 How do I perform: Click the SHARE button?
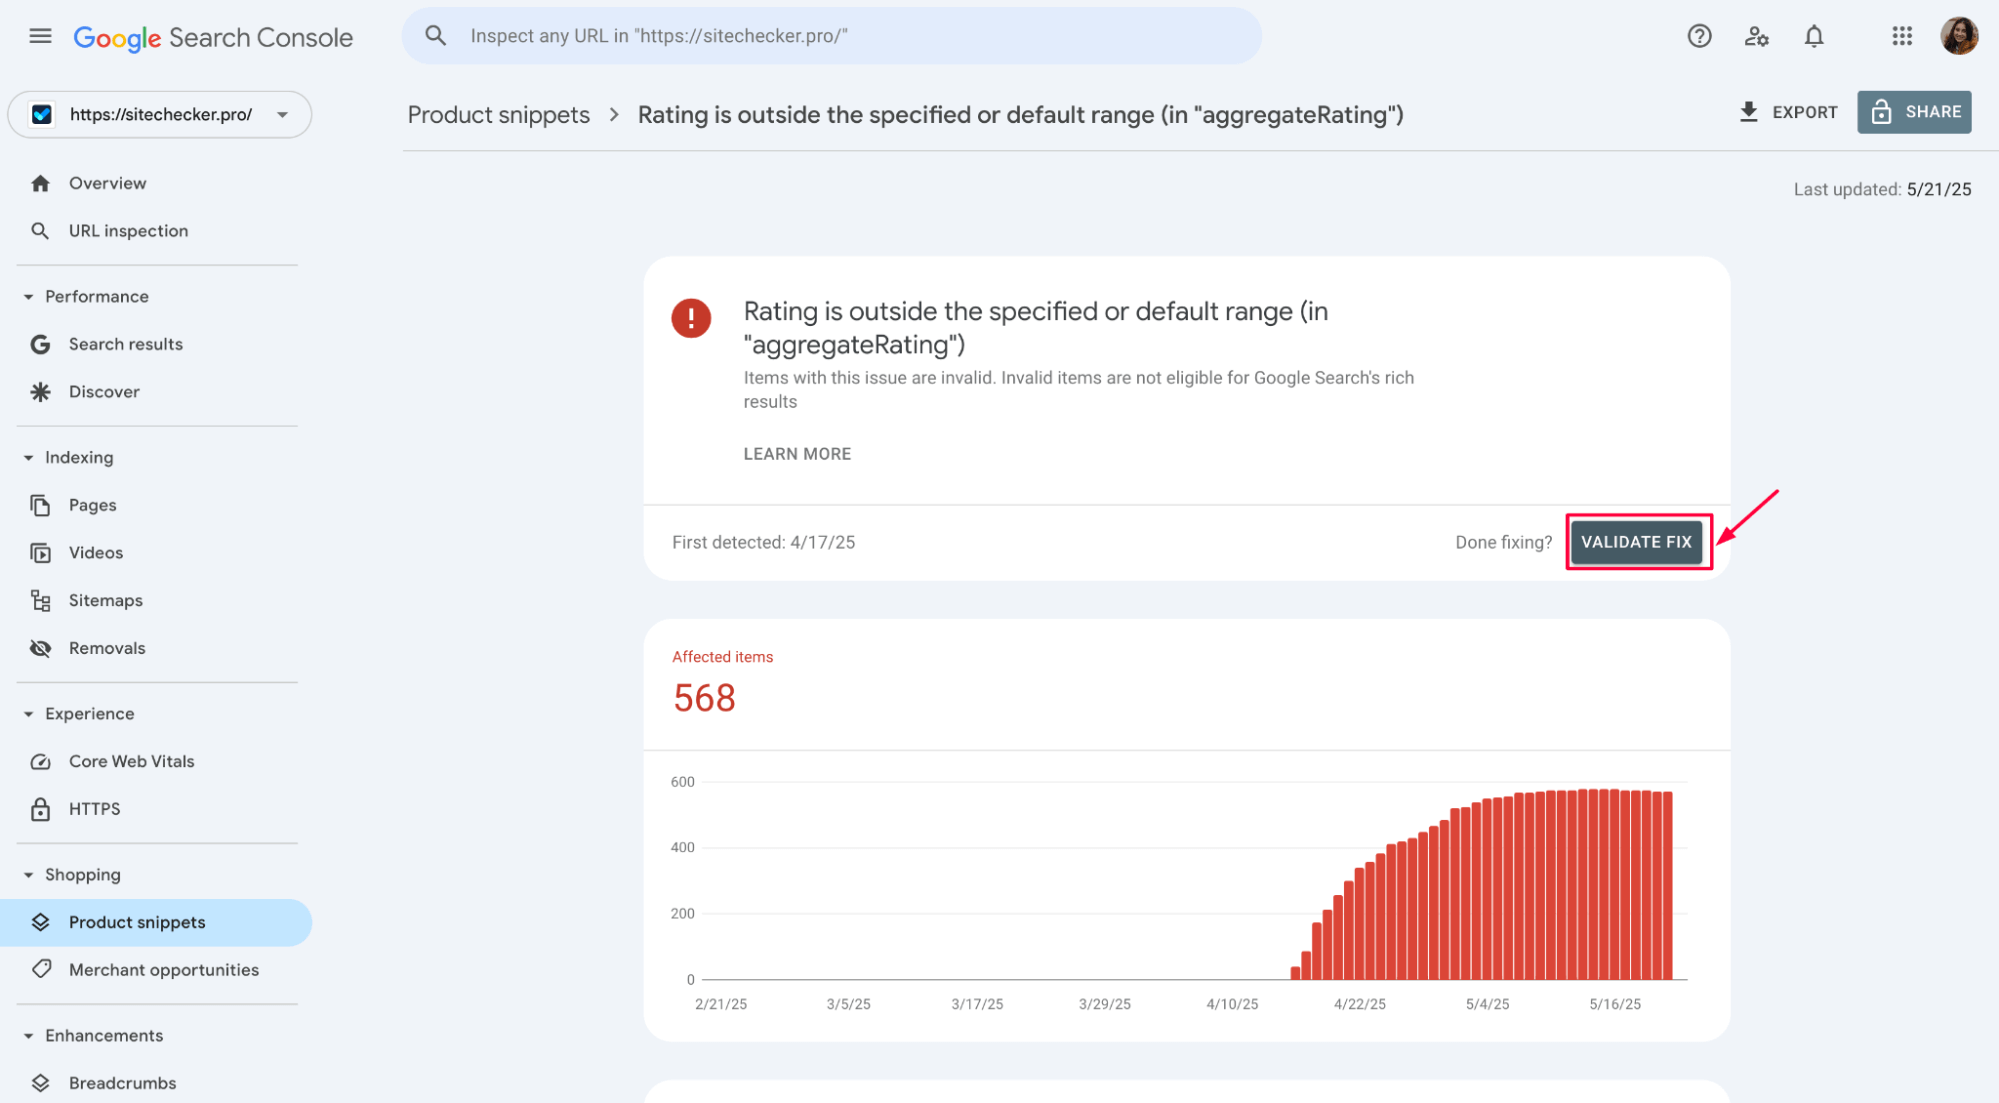click(1914, 112)
